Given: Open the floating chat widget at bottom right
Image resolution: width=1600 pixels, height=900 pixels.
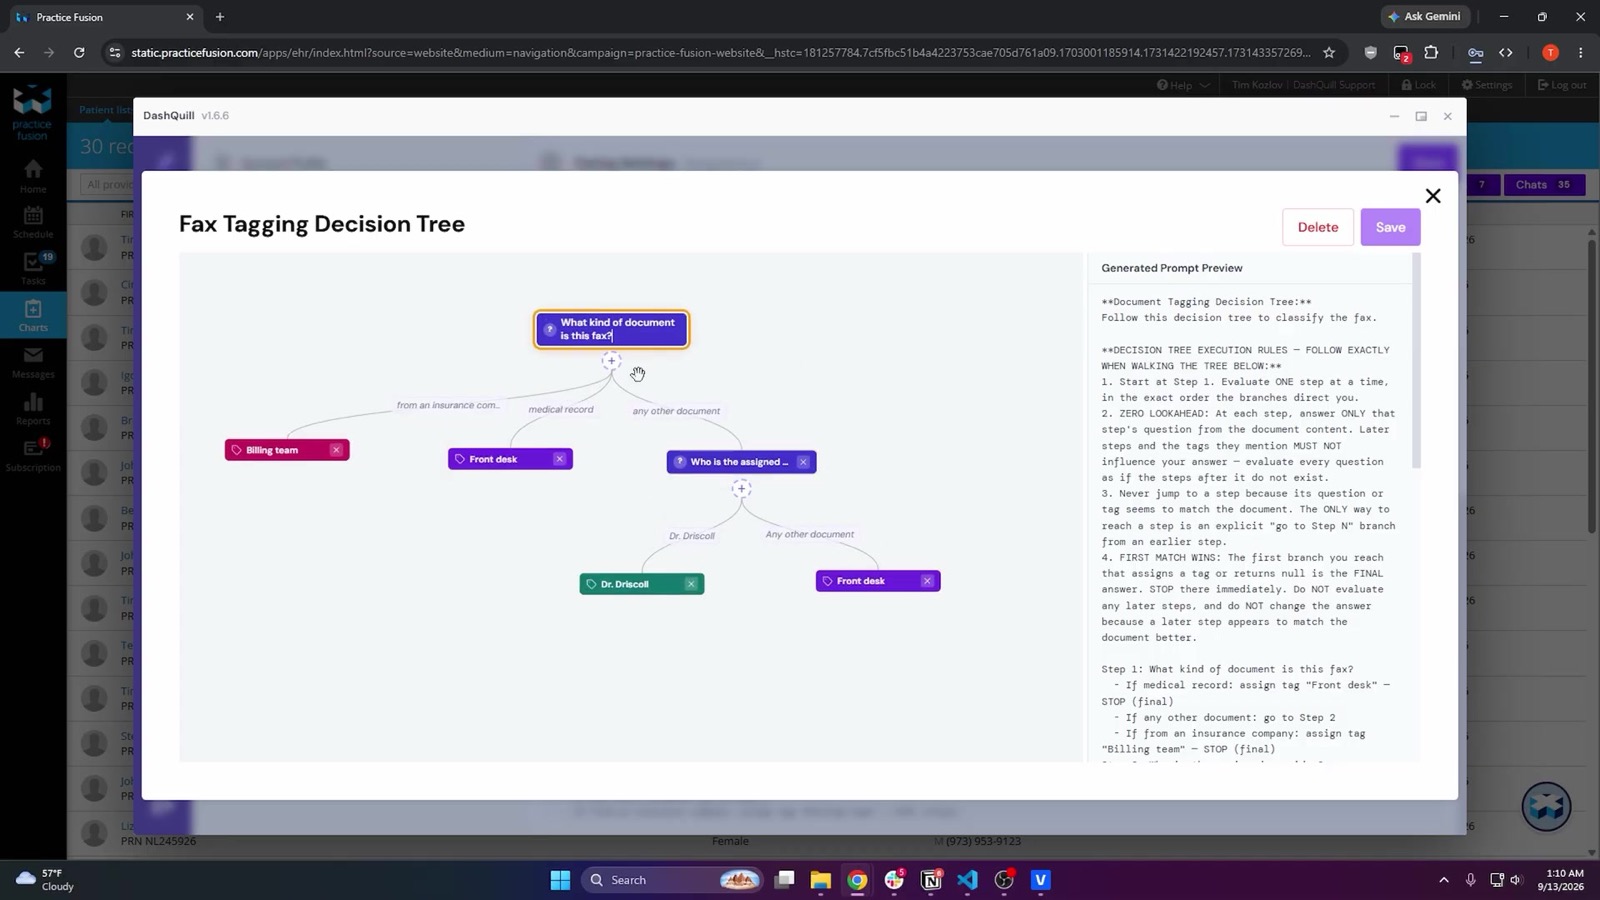Looking at the screenshot, I should coord(1546,807).
